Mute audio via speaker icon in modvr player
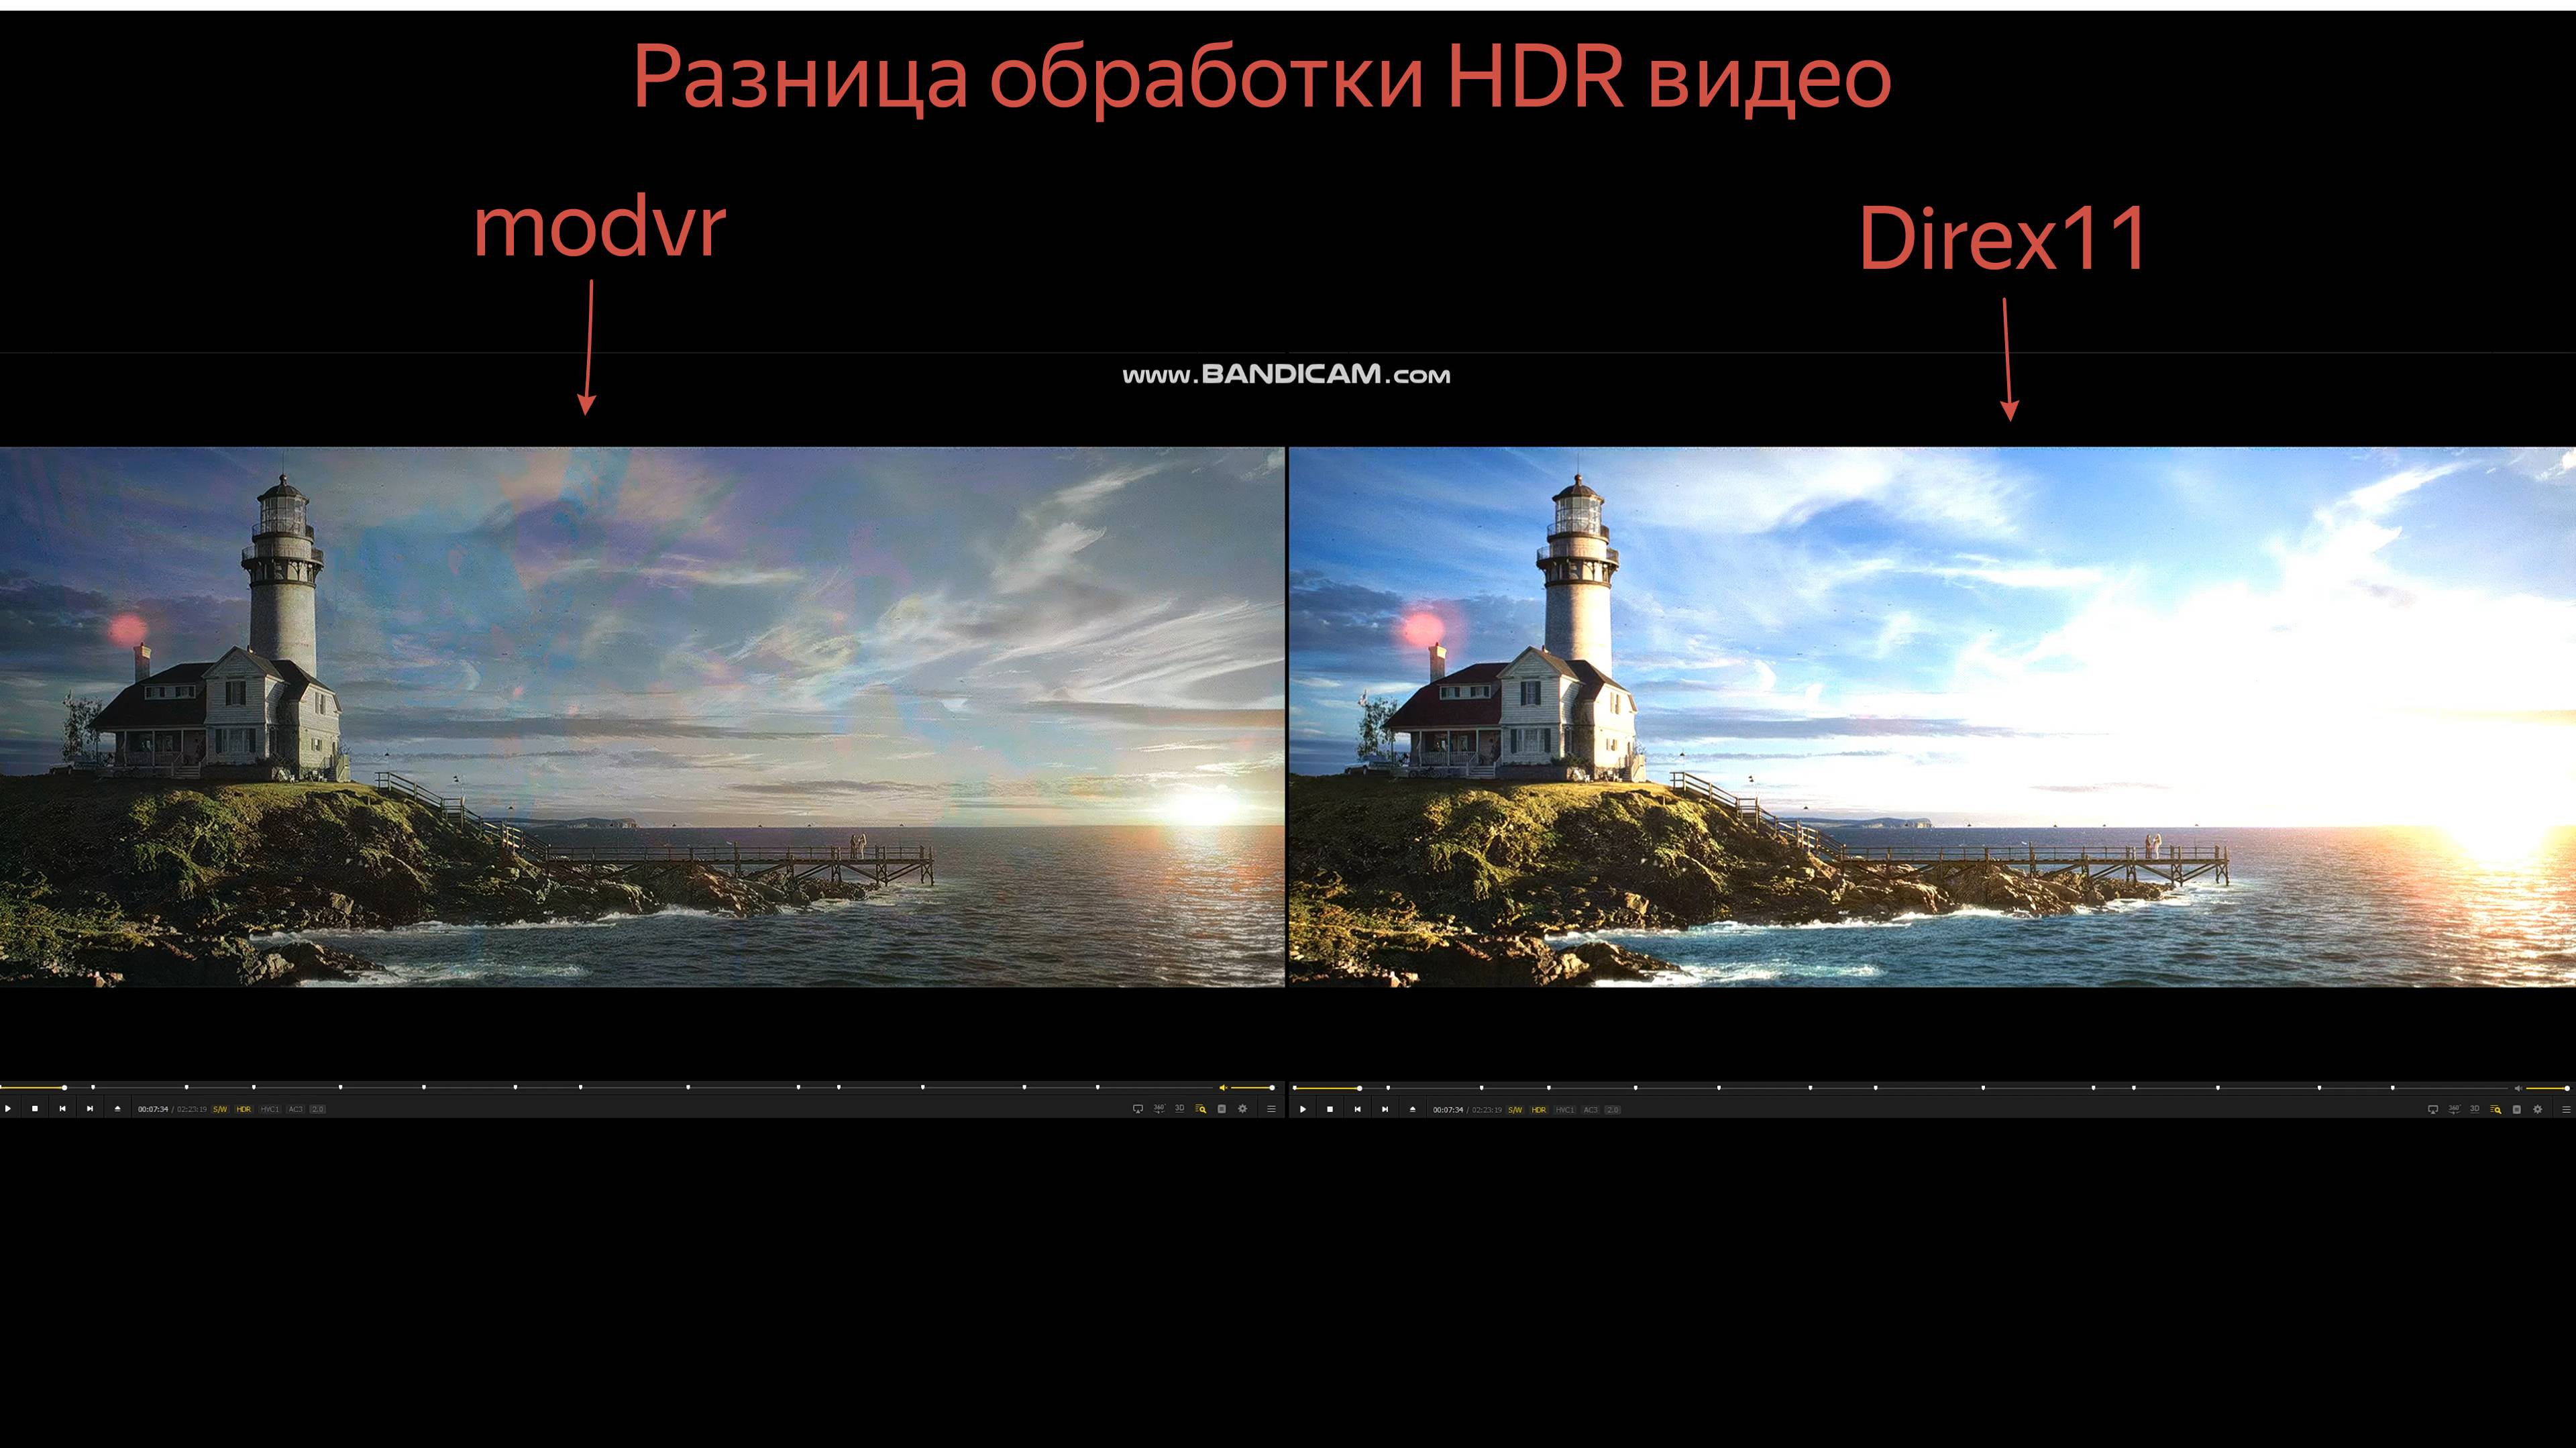Viewport: 2576px width, 1448px height. pyautogui.click(x=1223, y=1088)
